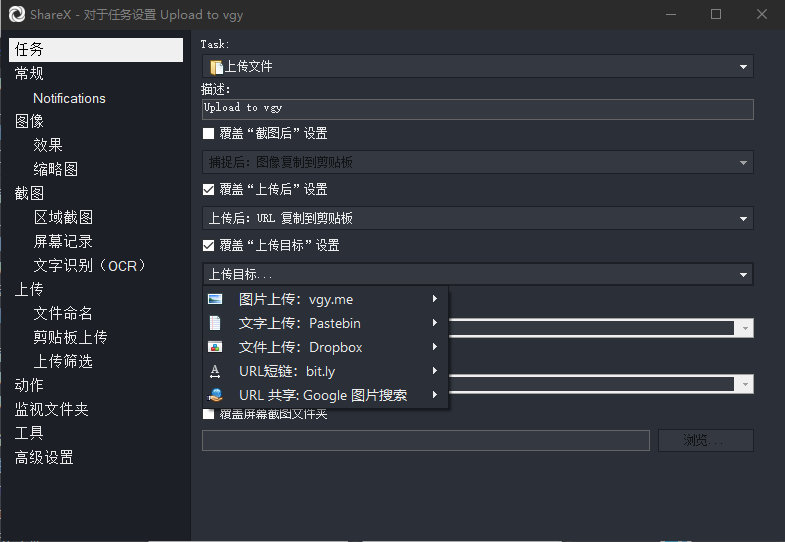The width and height of the screenshot is (785, 542).
Task: Click the URL sharing icon for Google 图片搜索
Action: (215, 395)
